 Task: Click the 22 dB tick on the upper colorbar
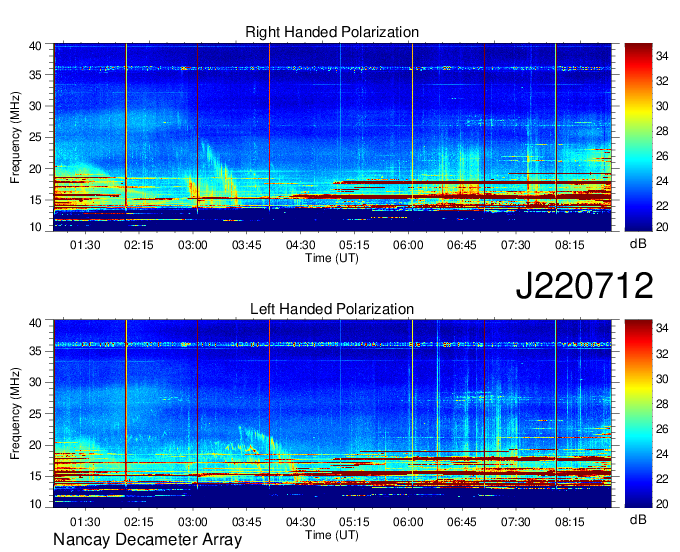click(661, 206)
